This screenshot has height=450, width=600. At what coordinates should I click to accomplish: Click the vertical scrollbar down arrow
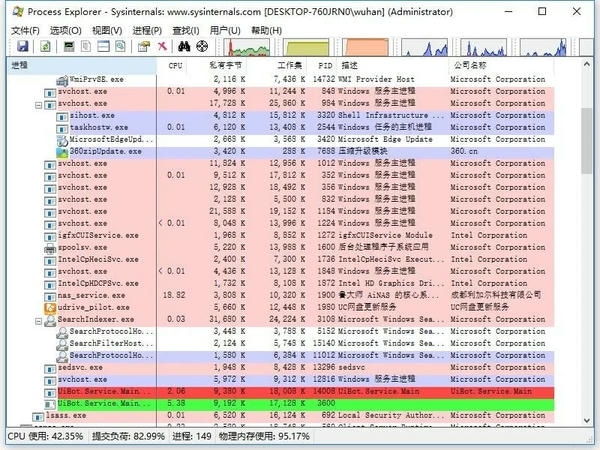pyautogui.click(x=587, y=420)
